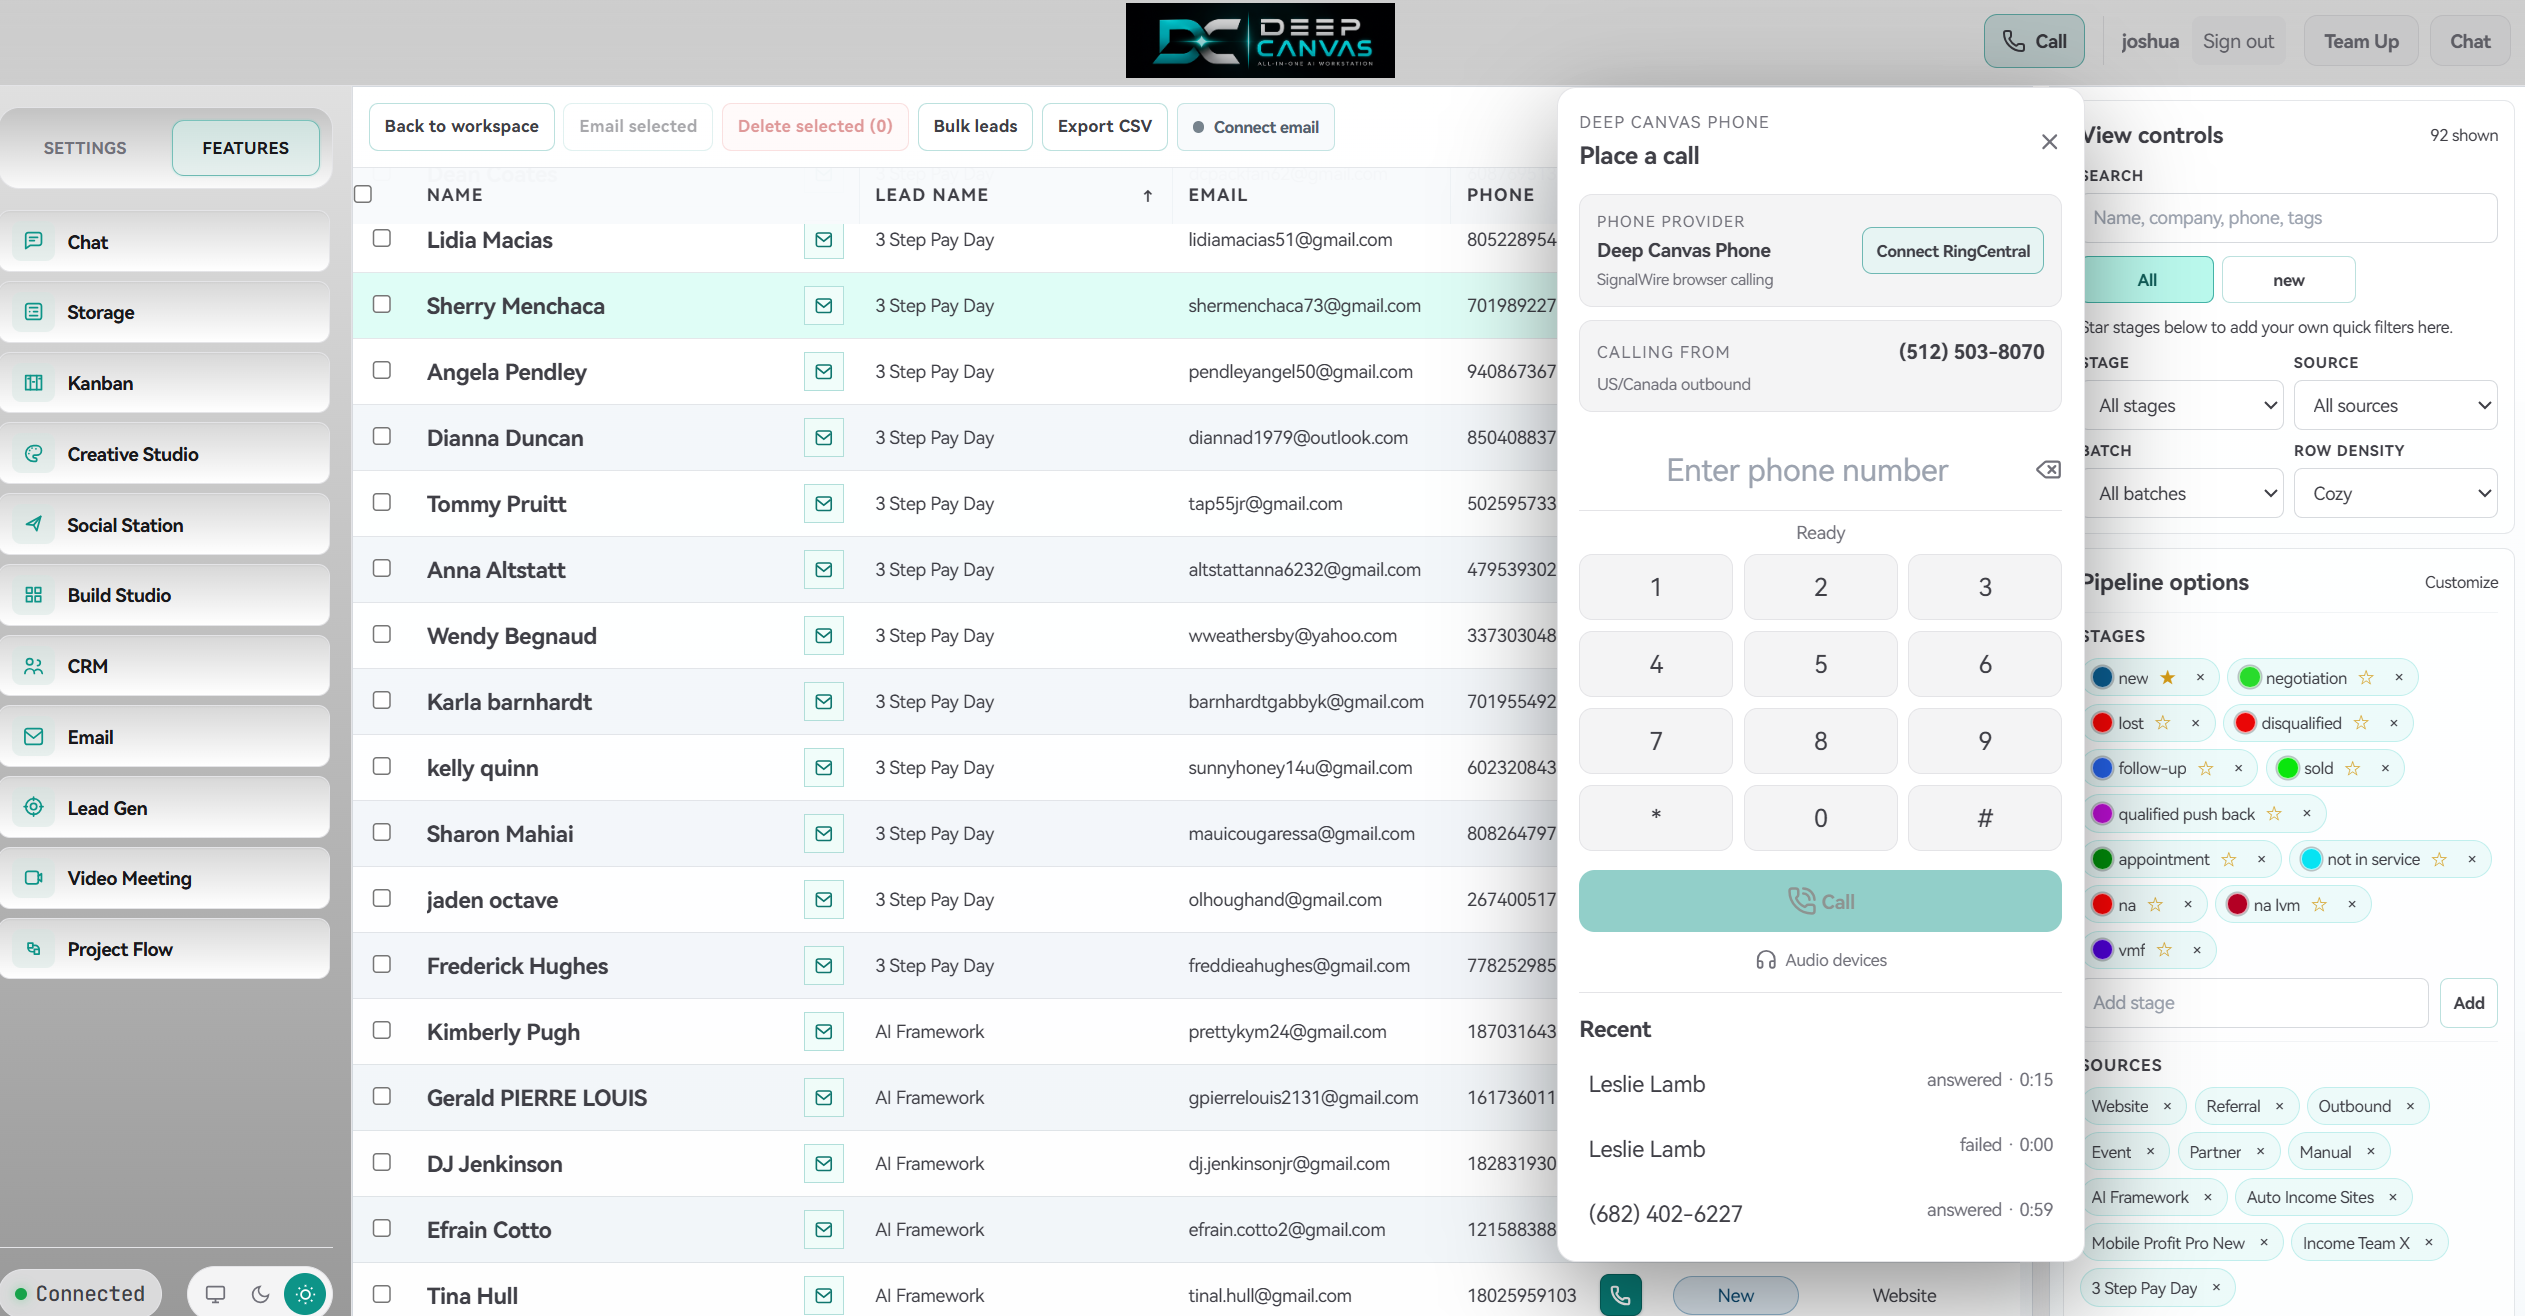This screenshot has width=2525, height=1316.
Task: Remove the Referral source tag
Action: [x=2279, y=1106]
